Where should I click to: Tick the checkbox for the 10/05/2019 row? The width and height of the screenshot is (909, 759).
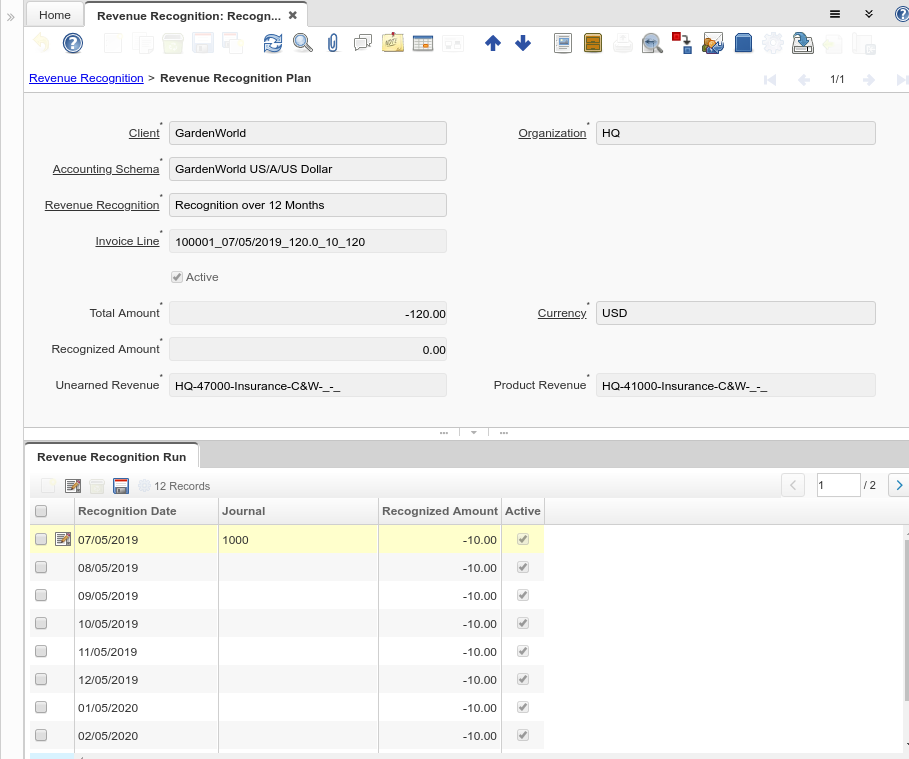[x=41, y=623]
